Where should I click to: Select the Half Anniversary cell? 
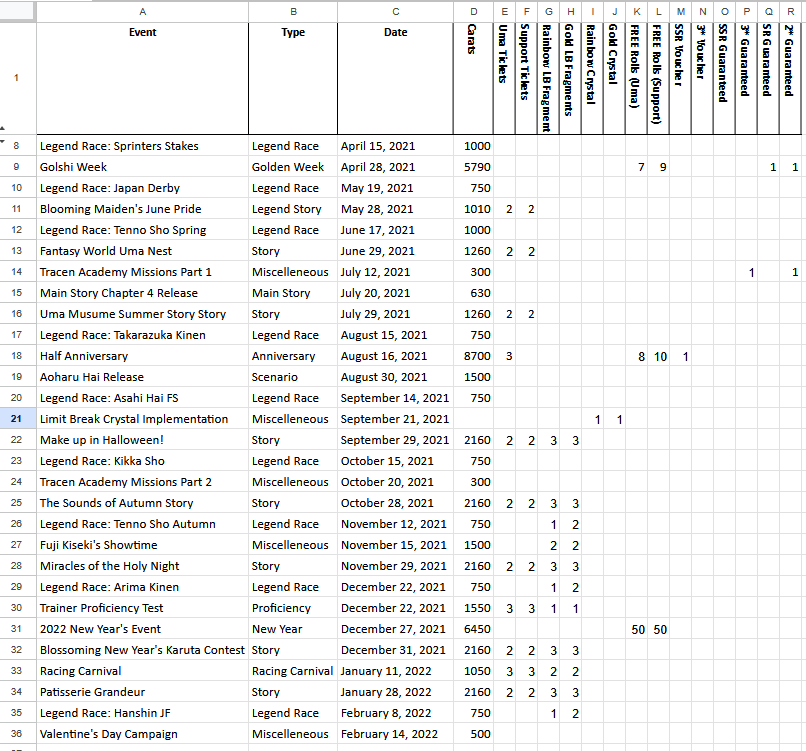point(142,356)
